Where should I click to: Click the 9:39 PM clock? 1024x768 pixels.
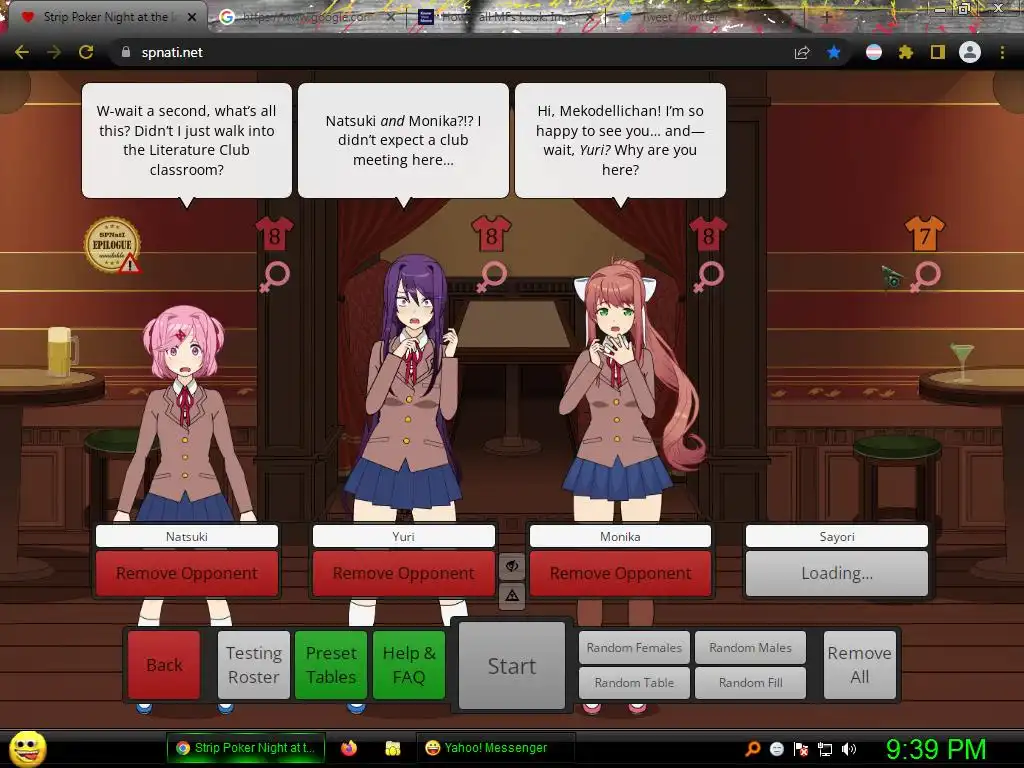(x=936, y=749)
